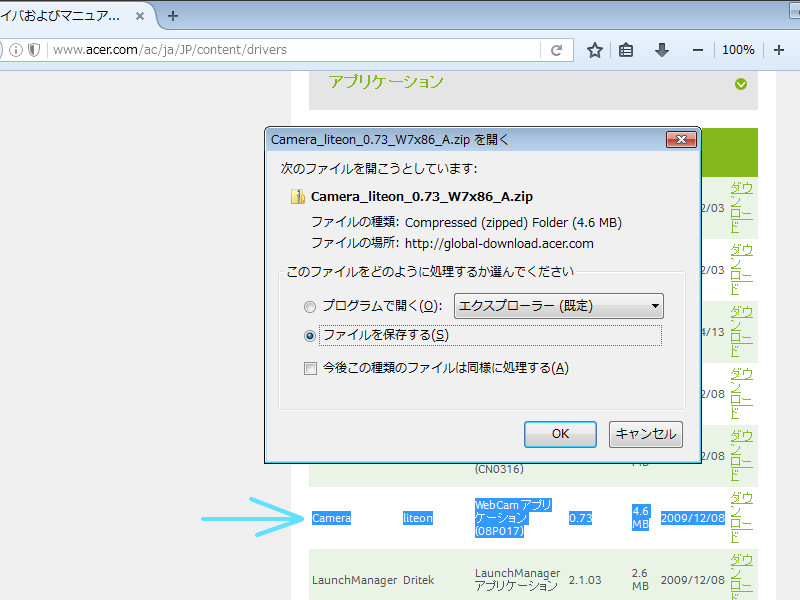Click the 2.1.03 version cell
The image size is (800, 600).
pyautogui.click(x=585, y=580)
